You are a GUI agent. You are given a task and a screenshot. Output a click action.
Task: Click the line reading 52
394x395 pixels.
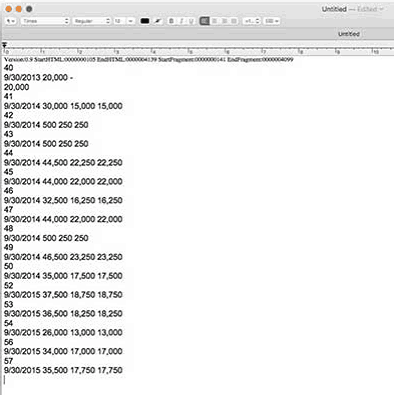tap(9, 286)
